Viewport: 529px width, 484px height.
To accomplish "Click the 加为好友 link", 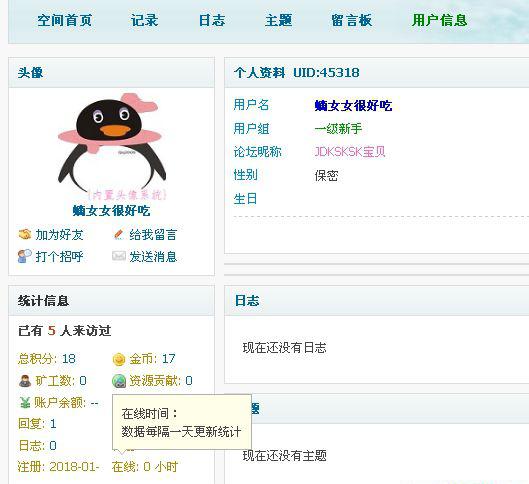I will [59, 235].
